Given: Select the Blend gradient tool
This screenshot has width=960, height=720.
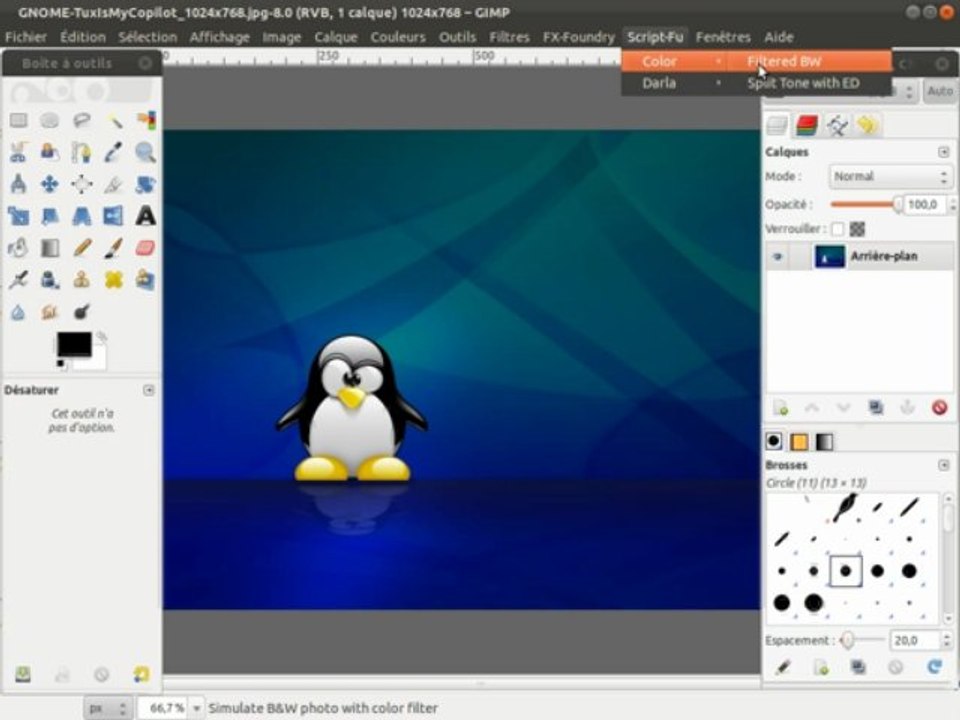Looking at the screenshot, I should coord(50,248).
